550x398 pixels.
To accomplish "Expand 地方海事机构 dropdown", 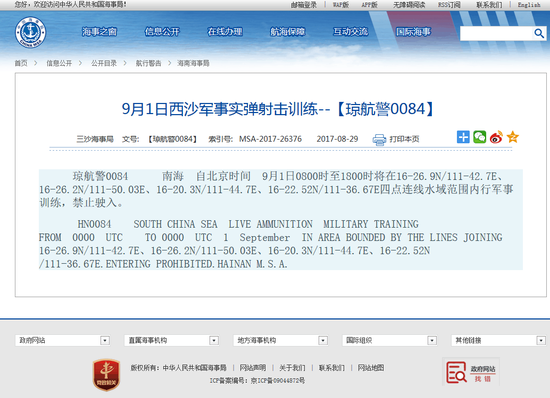I will click(281, 340).
